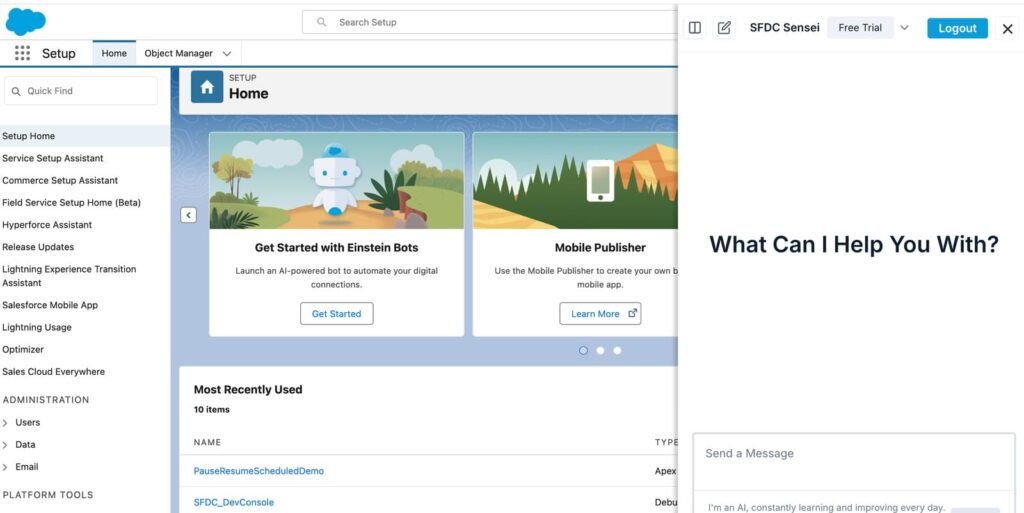Image resolution: width=1024 pixels, height=513 pixels.
Task: Select the first carousel page dot
Action: (583, 350)
